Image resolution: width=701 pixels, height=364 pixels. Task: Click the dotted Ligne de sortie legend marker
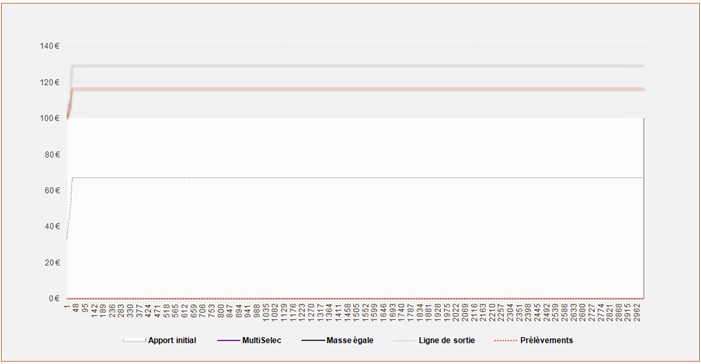pyautogui.click(x=405, y=341)
